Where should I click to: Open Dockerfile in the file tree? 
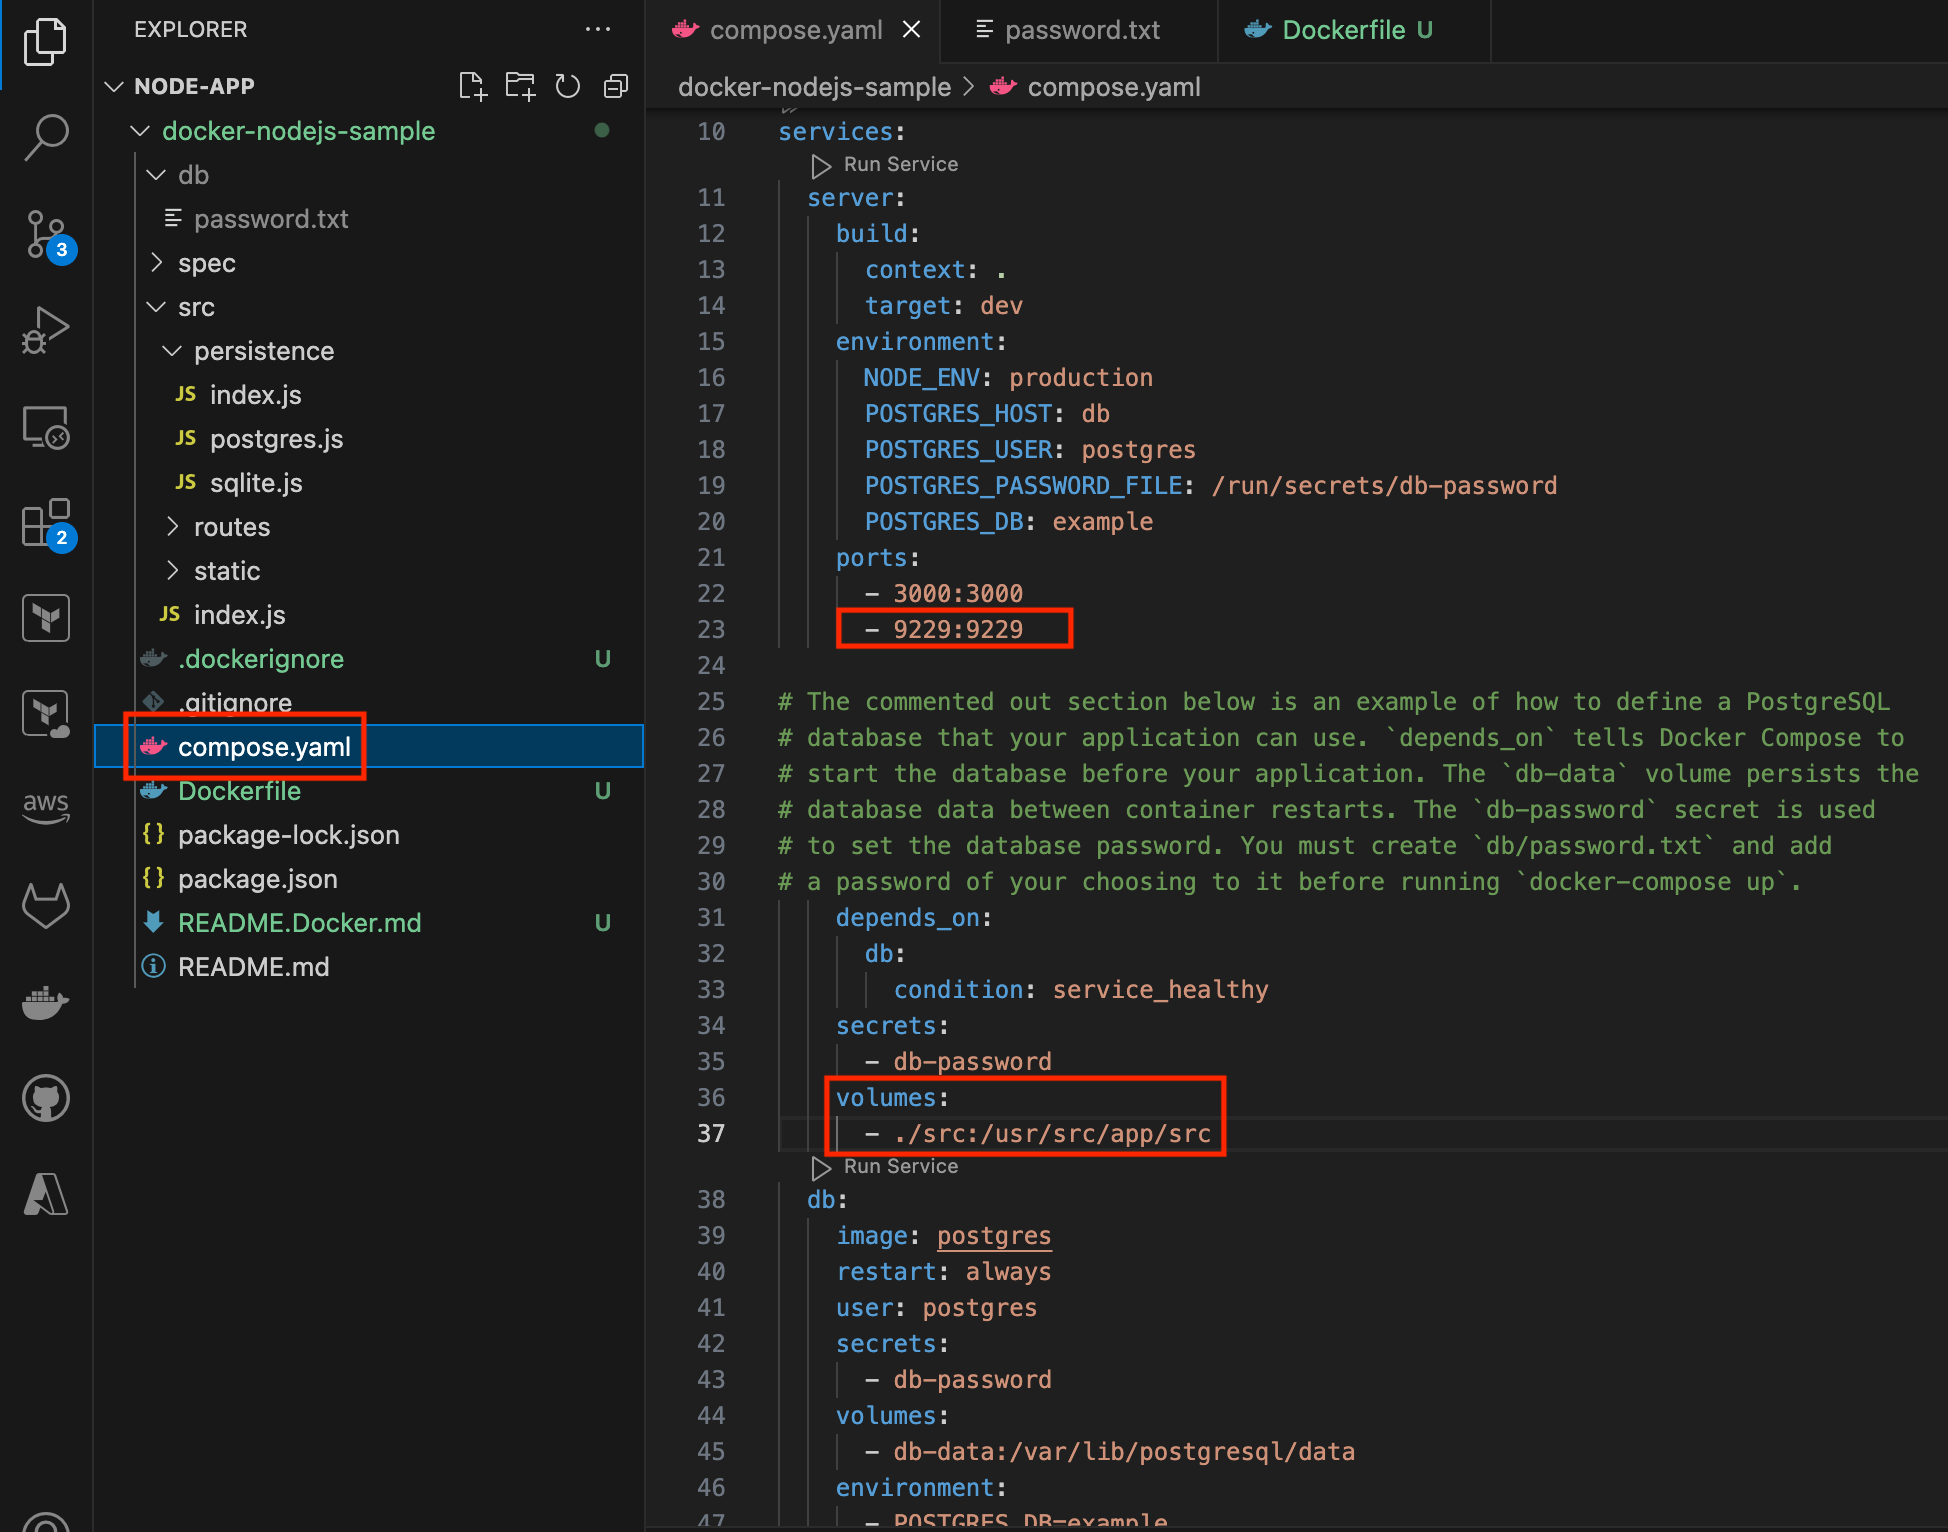point(369,791)
